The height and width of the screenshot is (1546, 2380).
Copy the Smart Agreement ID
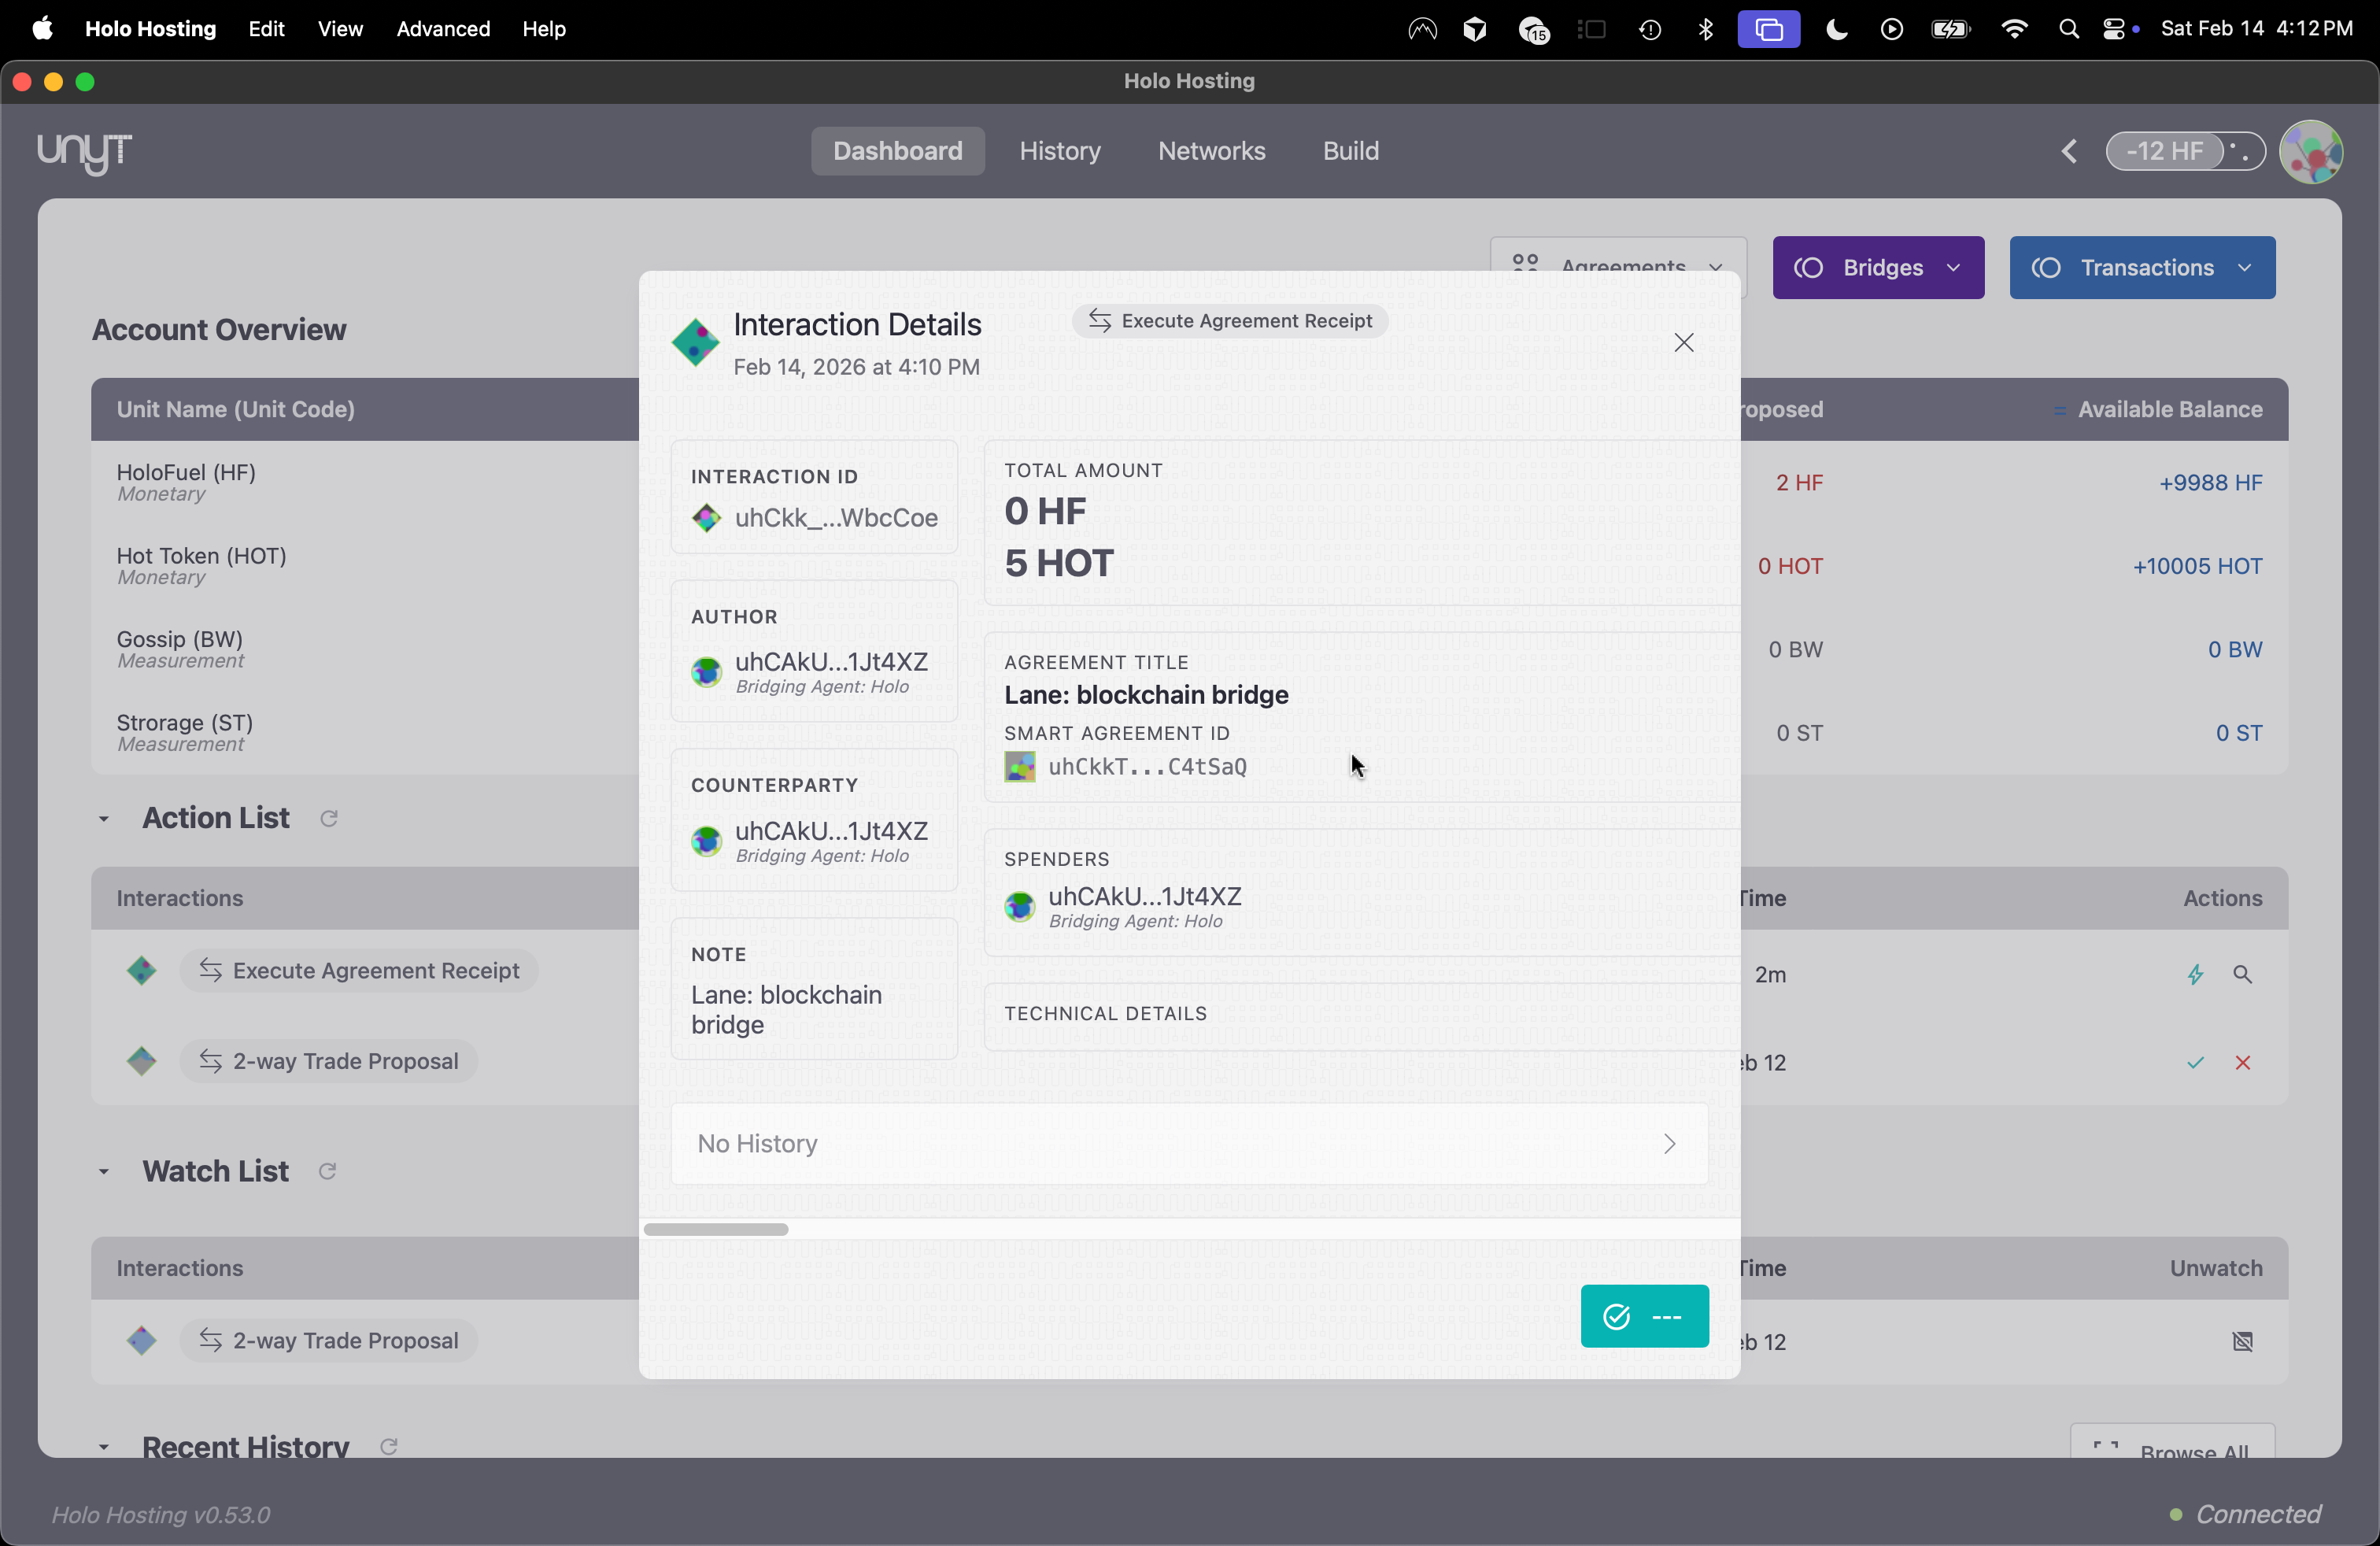click(1146, 766)
